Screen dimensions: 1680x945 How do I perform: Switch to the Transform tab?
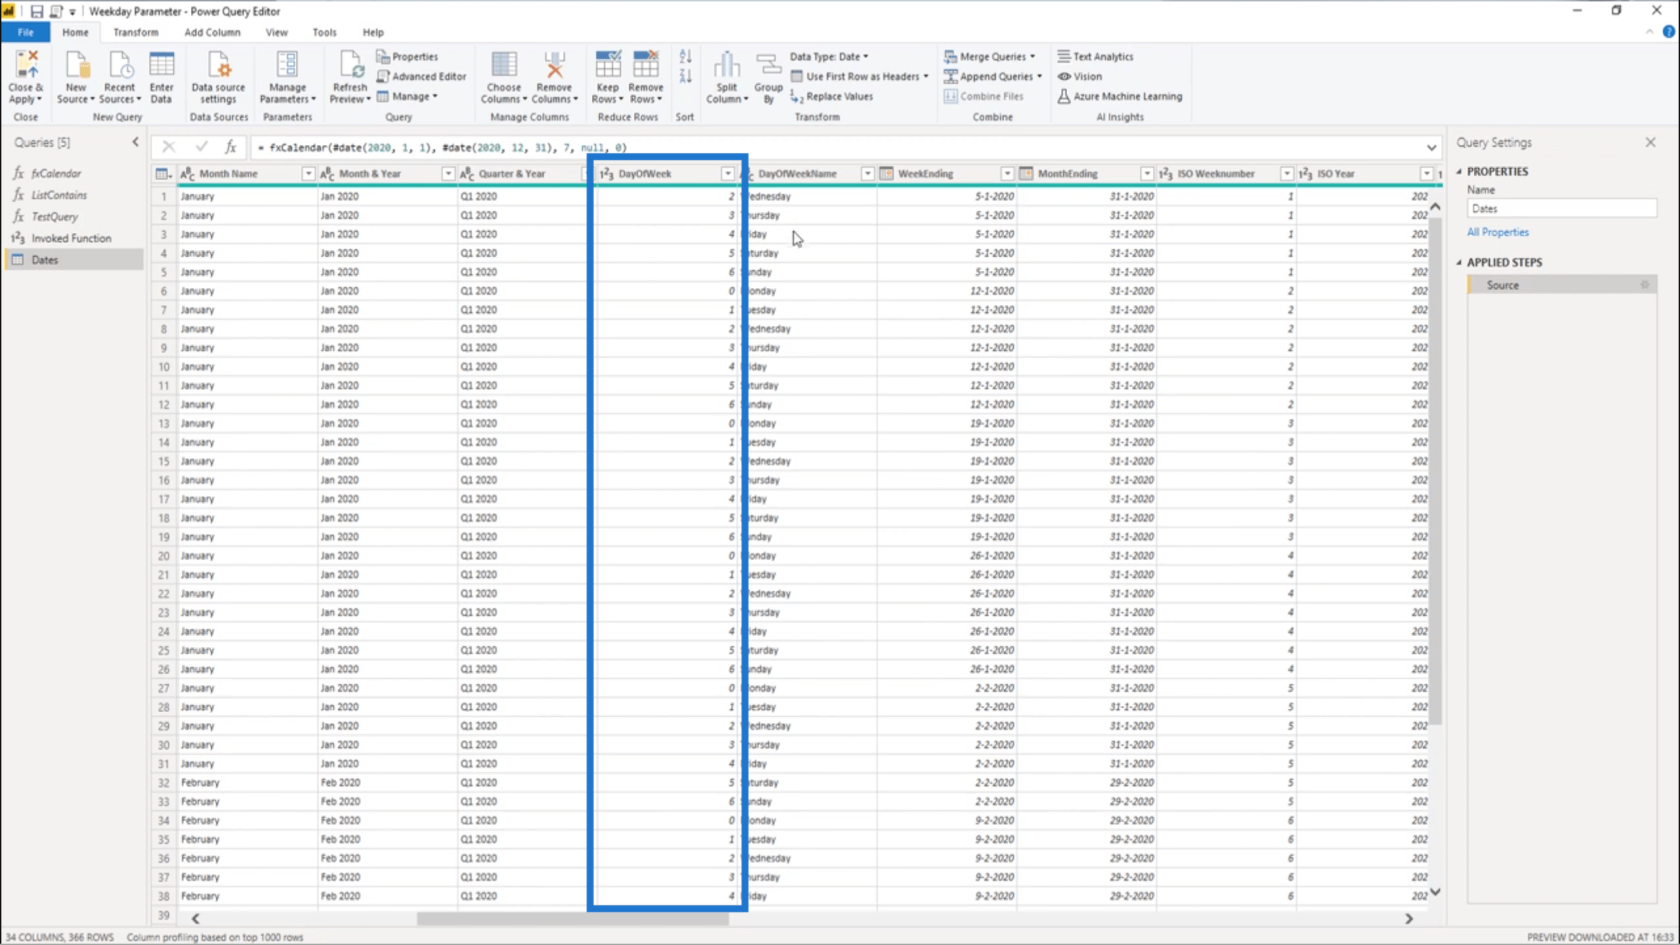click(136, 32)
